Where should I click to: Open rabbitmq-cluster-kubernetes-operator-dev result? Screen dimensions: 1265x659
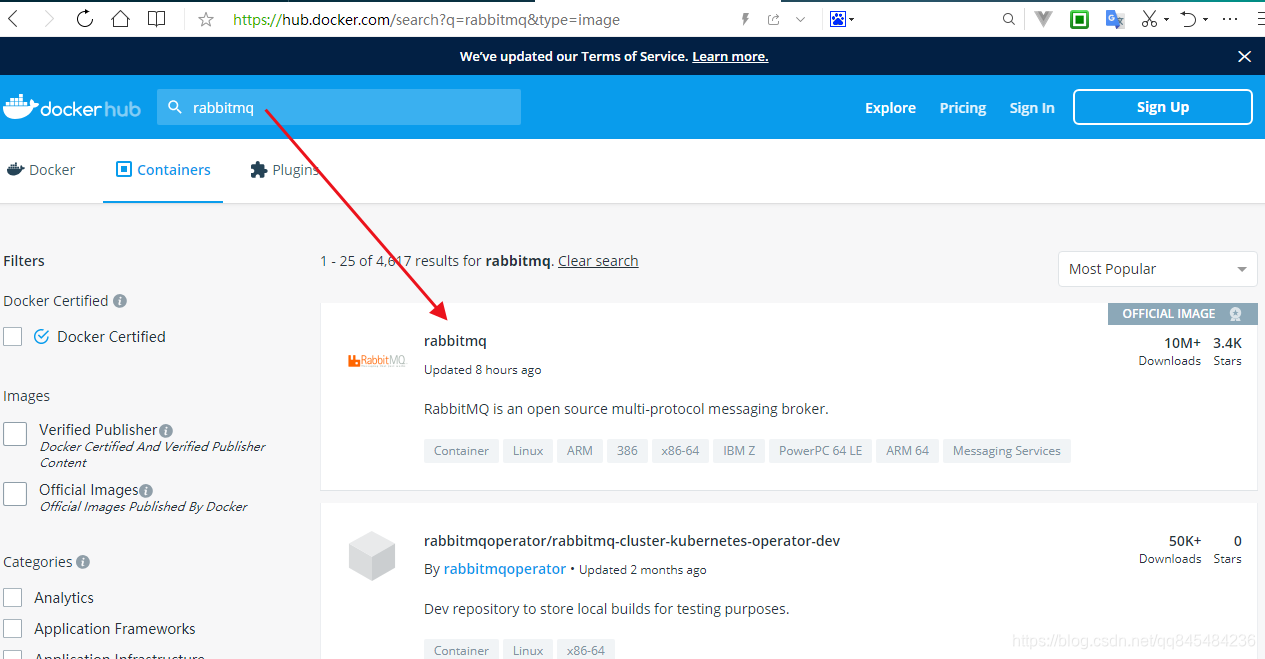(x=632, y=541)
